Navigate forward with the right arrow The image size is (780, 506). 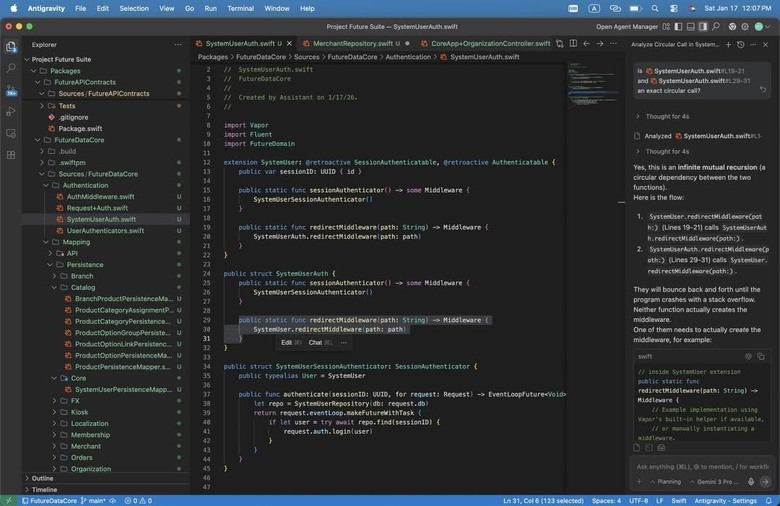click(600, 44)
